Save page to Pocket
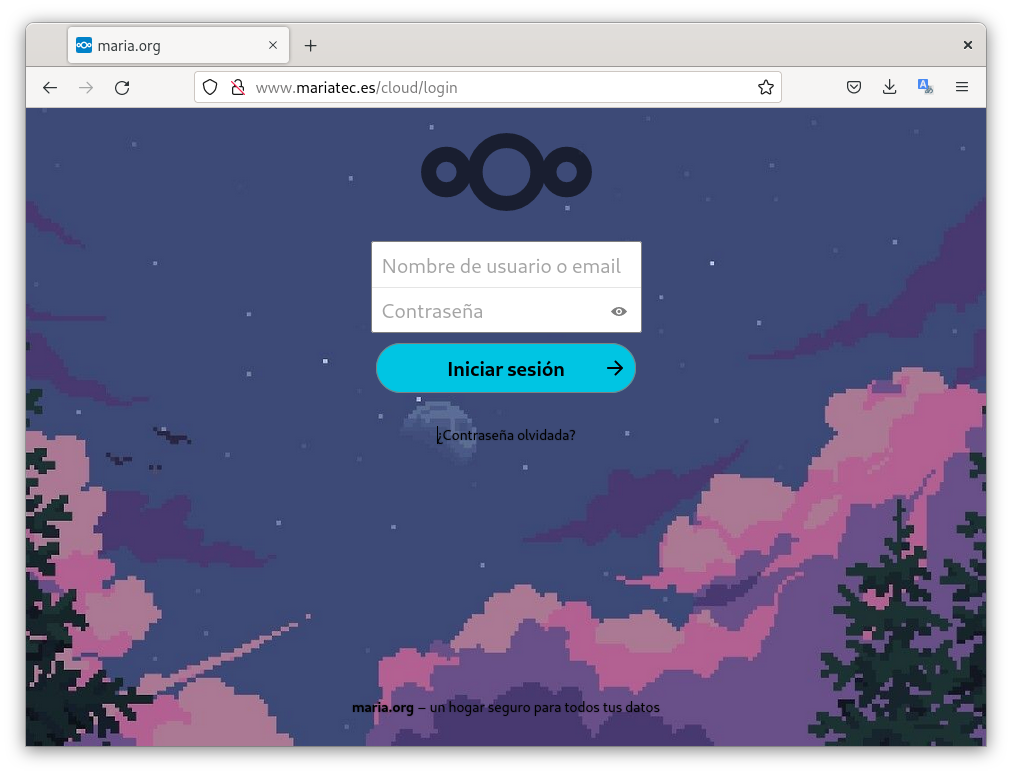This screenshot has height=775, width=1012. tap(854, 88)
